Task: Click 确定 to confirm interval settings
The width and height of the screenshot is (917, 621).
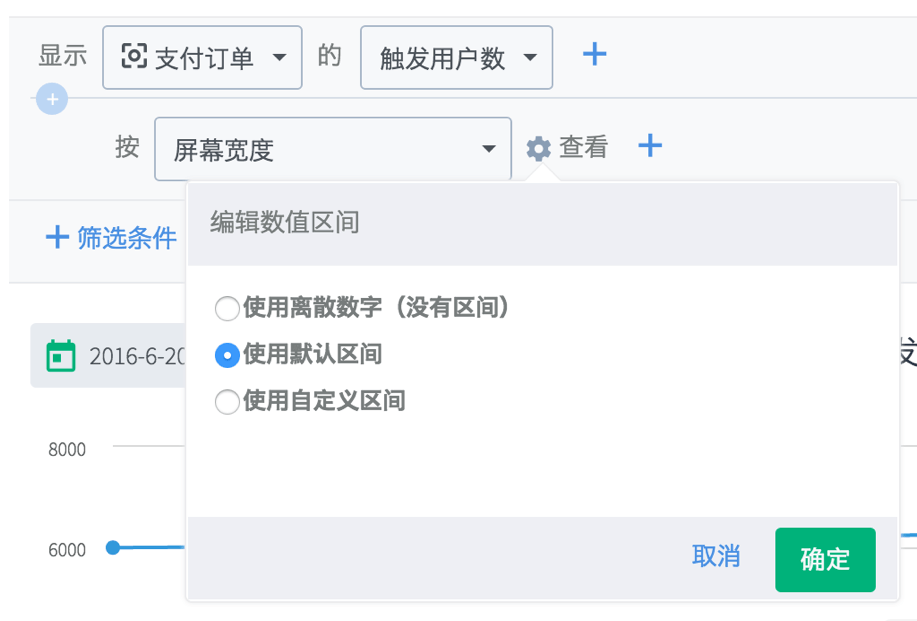Action: pos(825,559)
